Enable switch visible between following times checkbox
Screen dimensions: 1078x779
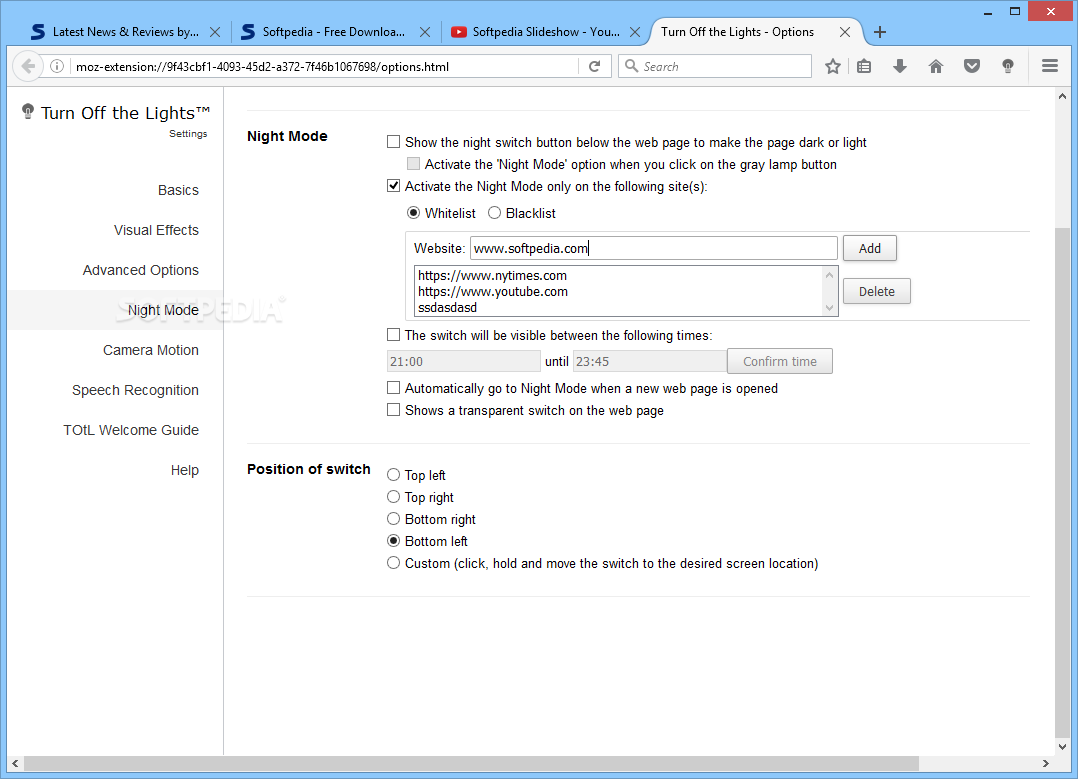click(x=393, y=335)
